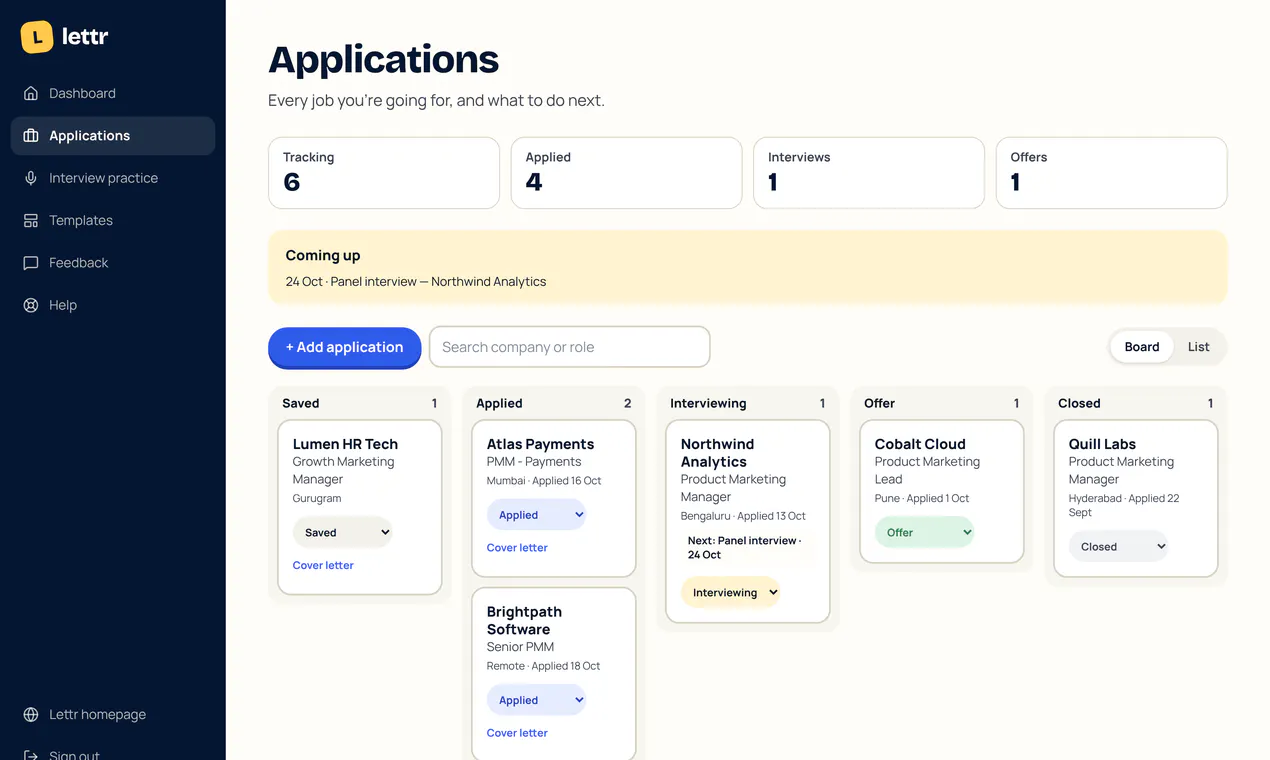The height and width of the screenshot is (760, 1270).
Task: Open Atlas Payments cover letter link
Action: 517,548
